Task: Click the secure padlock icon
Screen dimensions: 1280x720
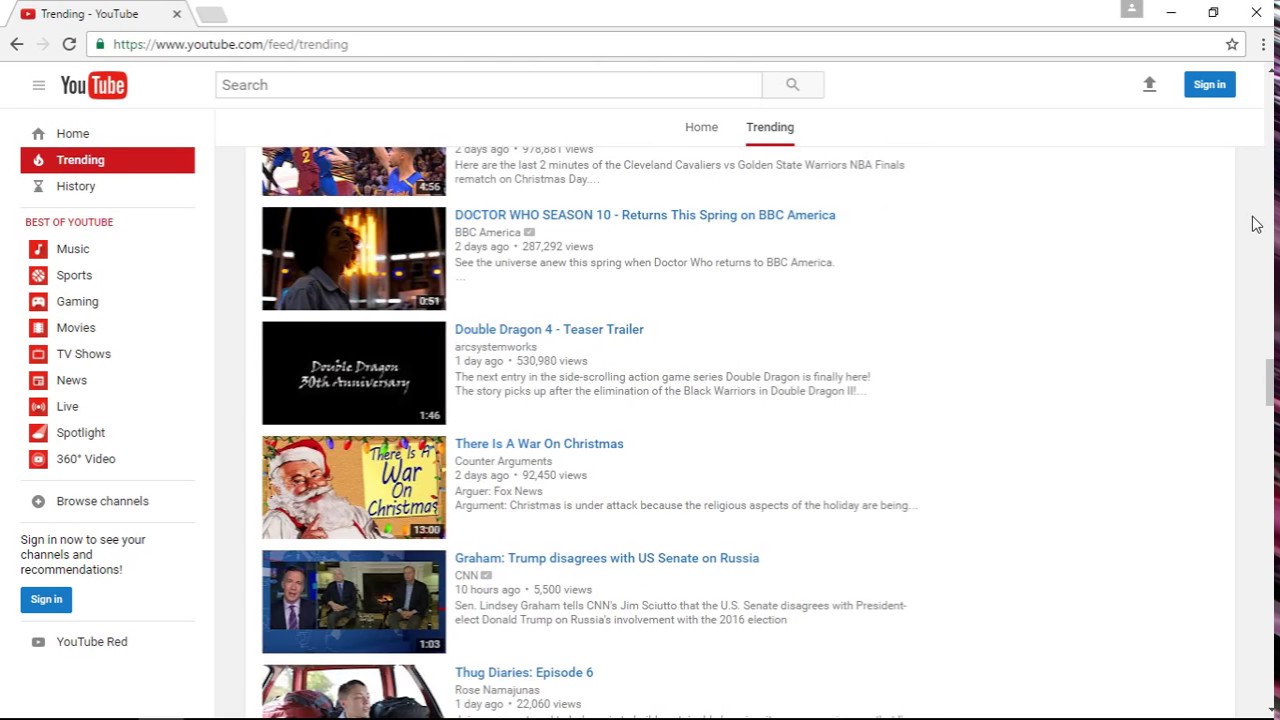Action: [x=99, y=44]
